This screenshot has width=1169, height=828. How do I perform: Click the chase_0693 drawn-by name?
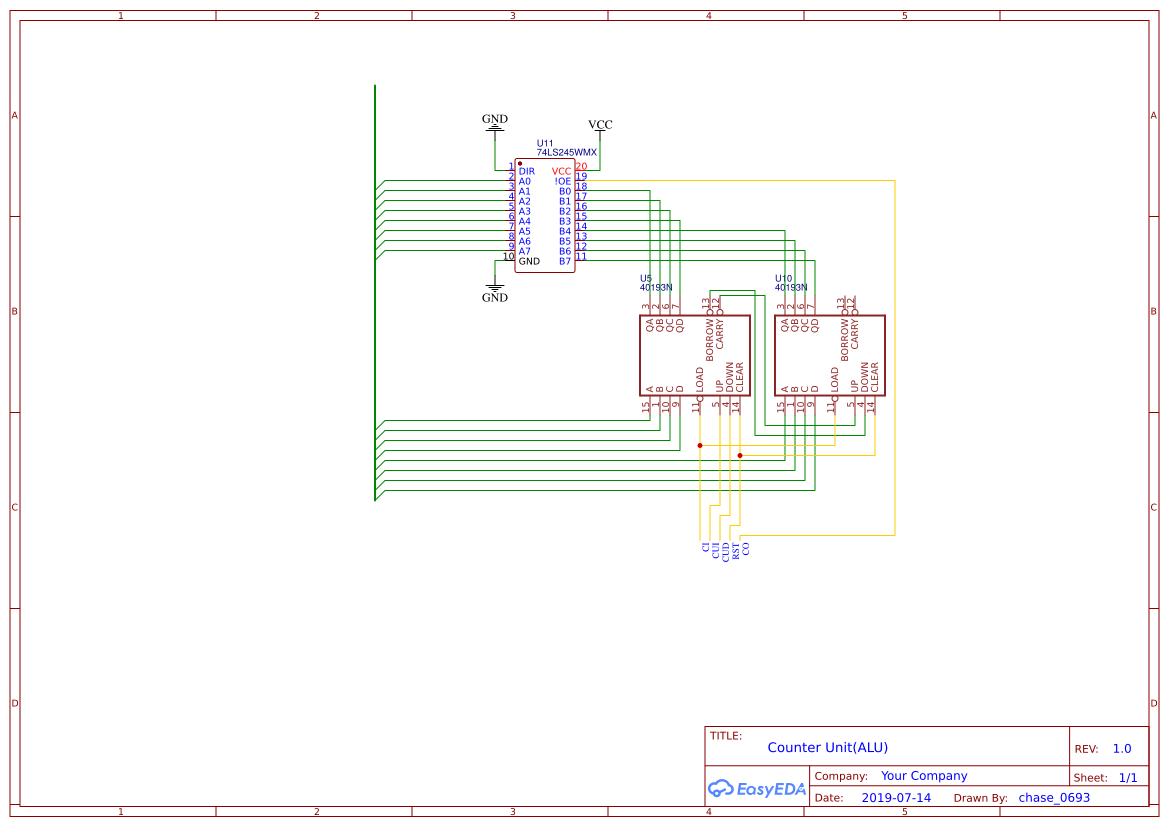coord(1054,798)
